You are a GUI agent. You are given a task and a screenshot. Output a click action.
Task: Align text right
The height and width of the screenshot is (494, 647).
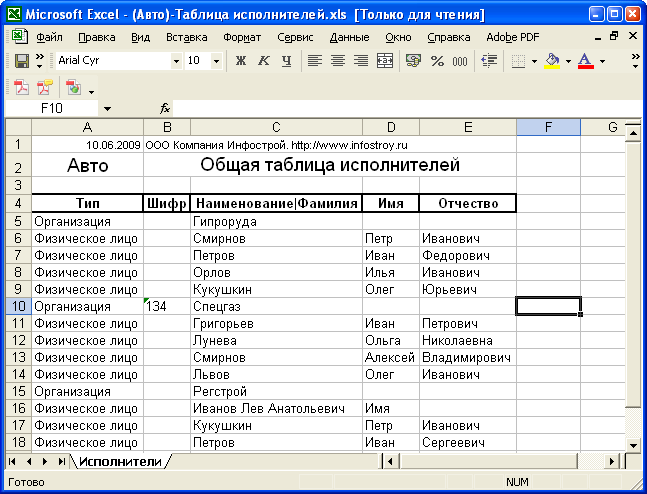(360, 61)
